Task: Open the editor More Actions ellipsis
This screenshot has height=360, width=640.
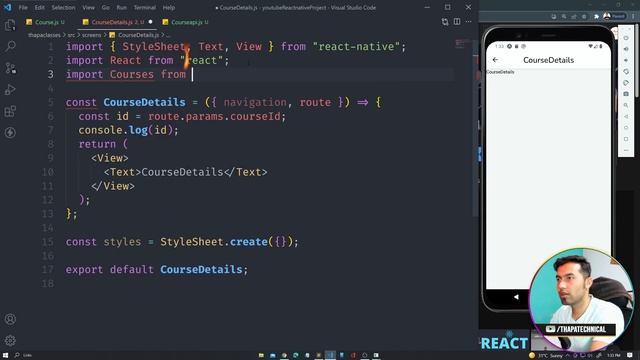Action: 469,22
